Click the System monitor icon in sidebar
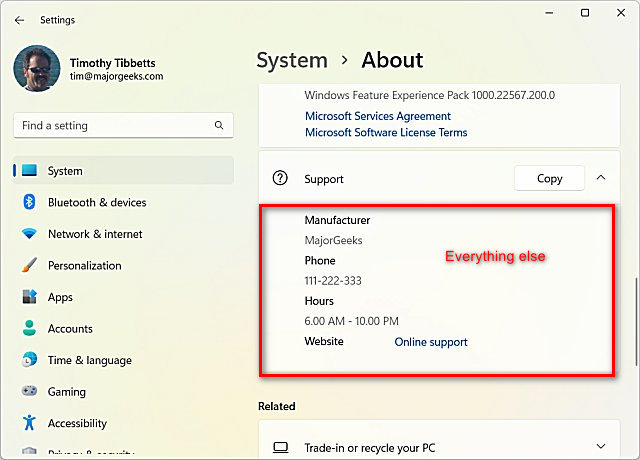The height and width of the screenshot is (460, 640). [29, 170]
